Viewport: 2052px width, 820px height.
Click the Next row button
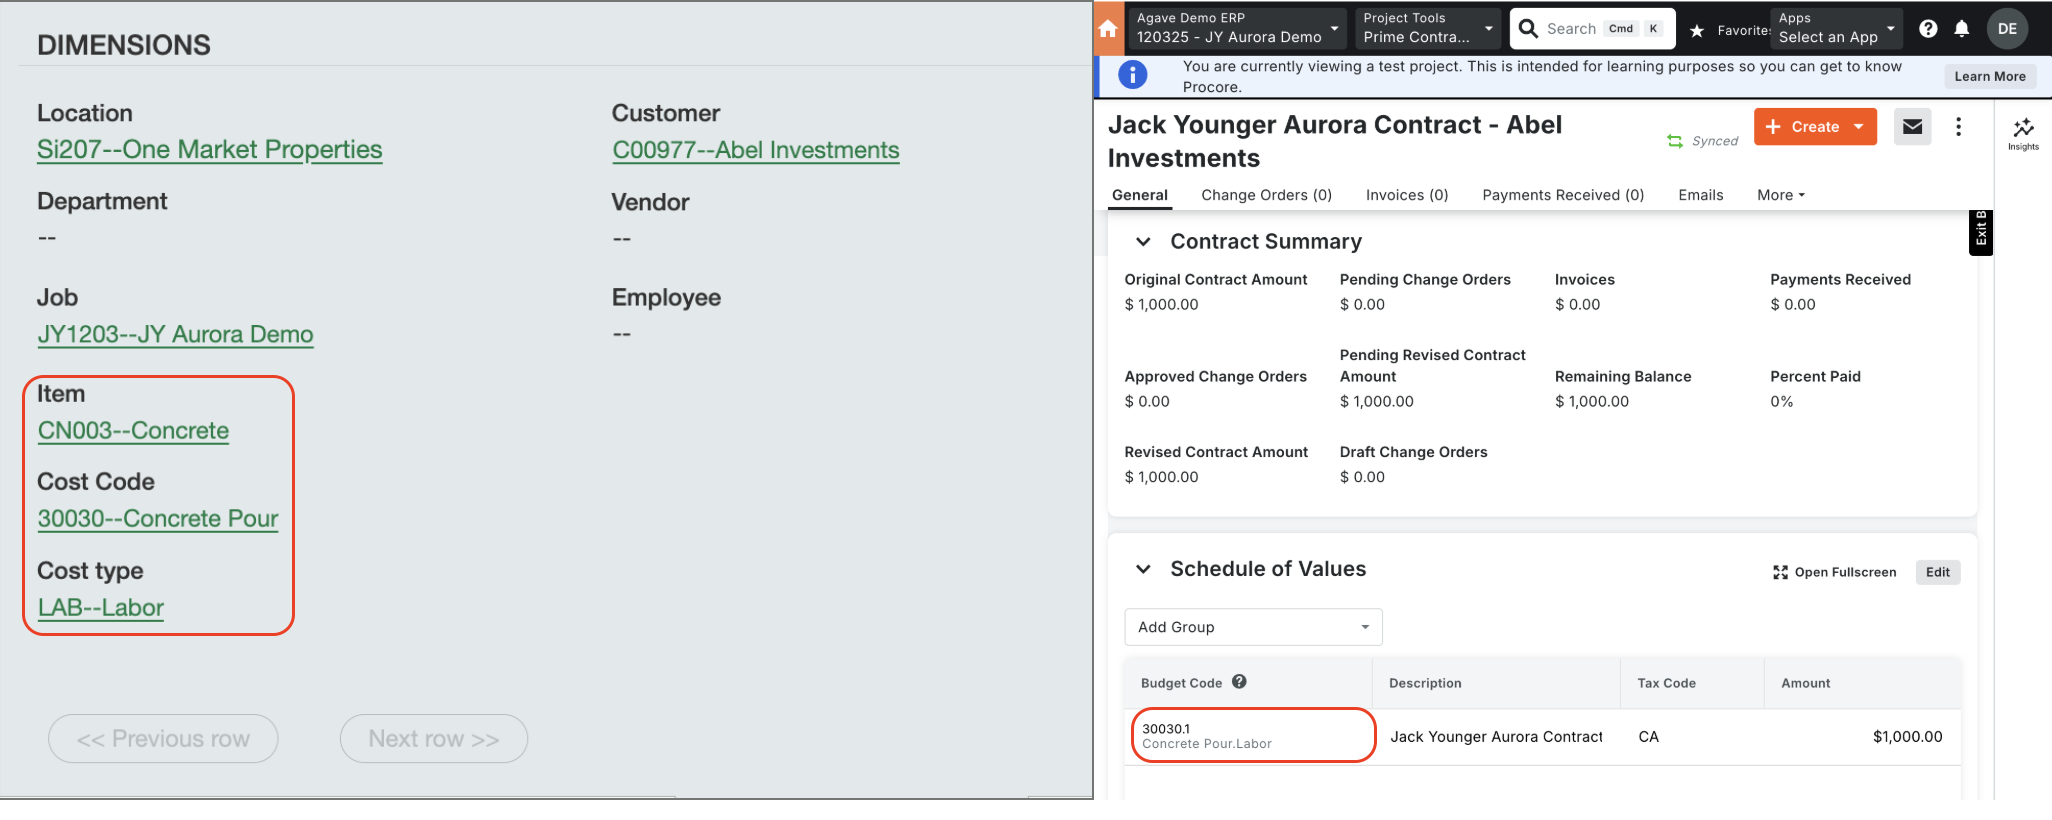(x=434, y=739)
